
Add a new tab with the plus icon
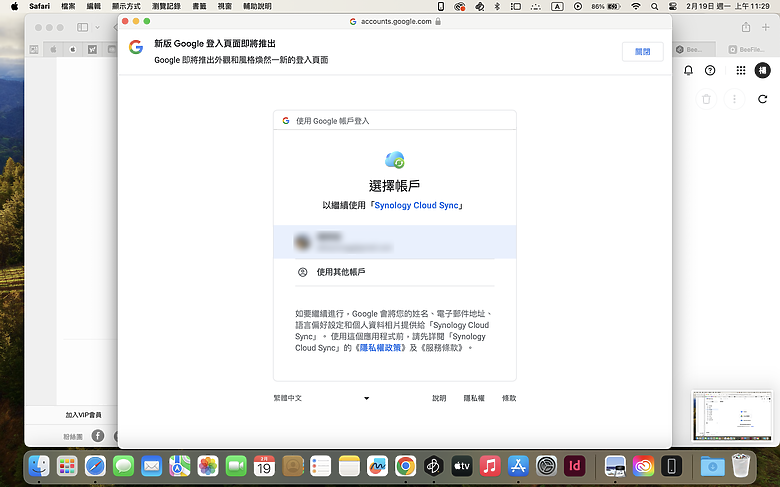click(766, 27)
